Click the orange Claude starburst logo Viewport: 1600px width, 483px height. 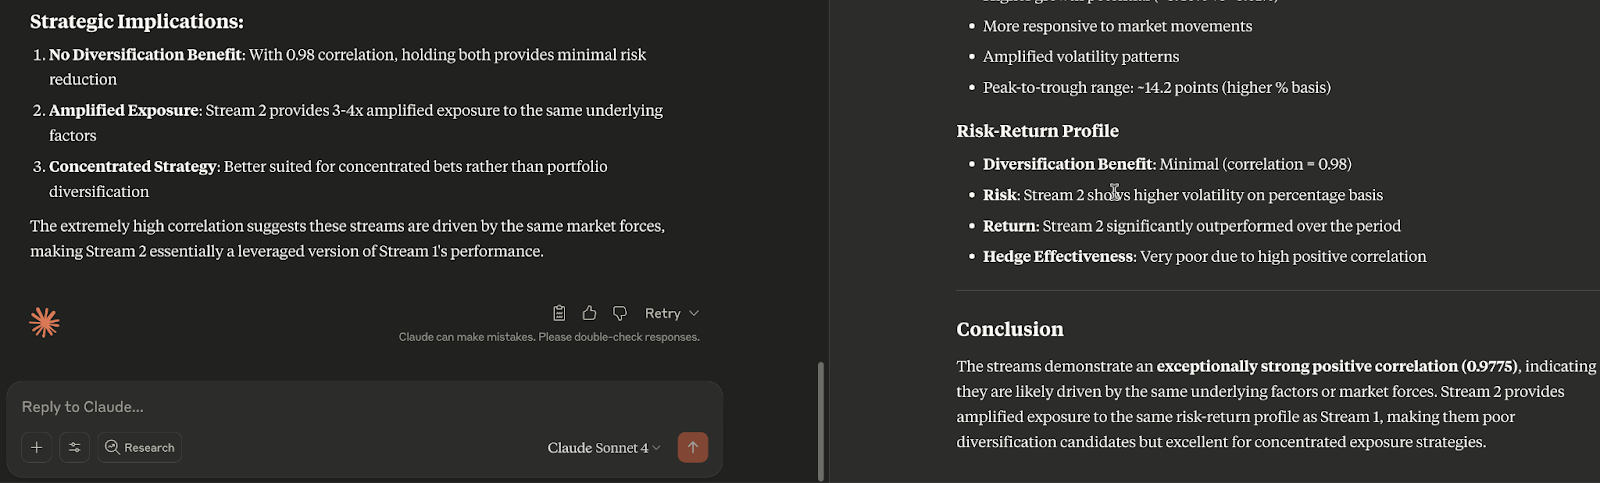(x=45, y=322)
